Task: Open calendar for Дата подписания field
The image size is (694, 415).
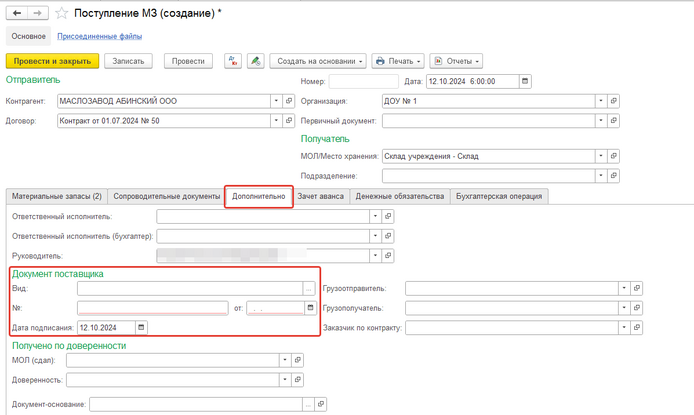Action: coord(141,327)
